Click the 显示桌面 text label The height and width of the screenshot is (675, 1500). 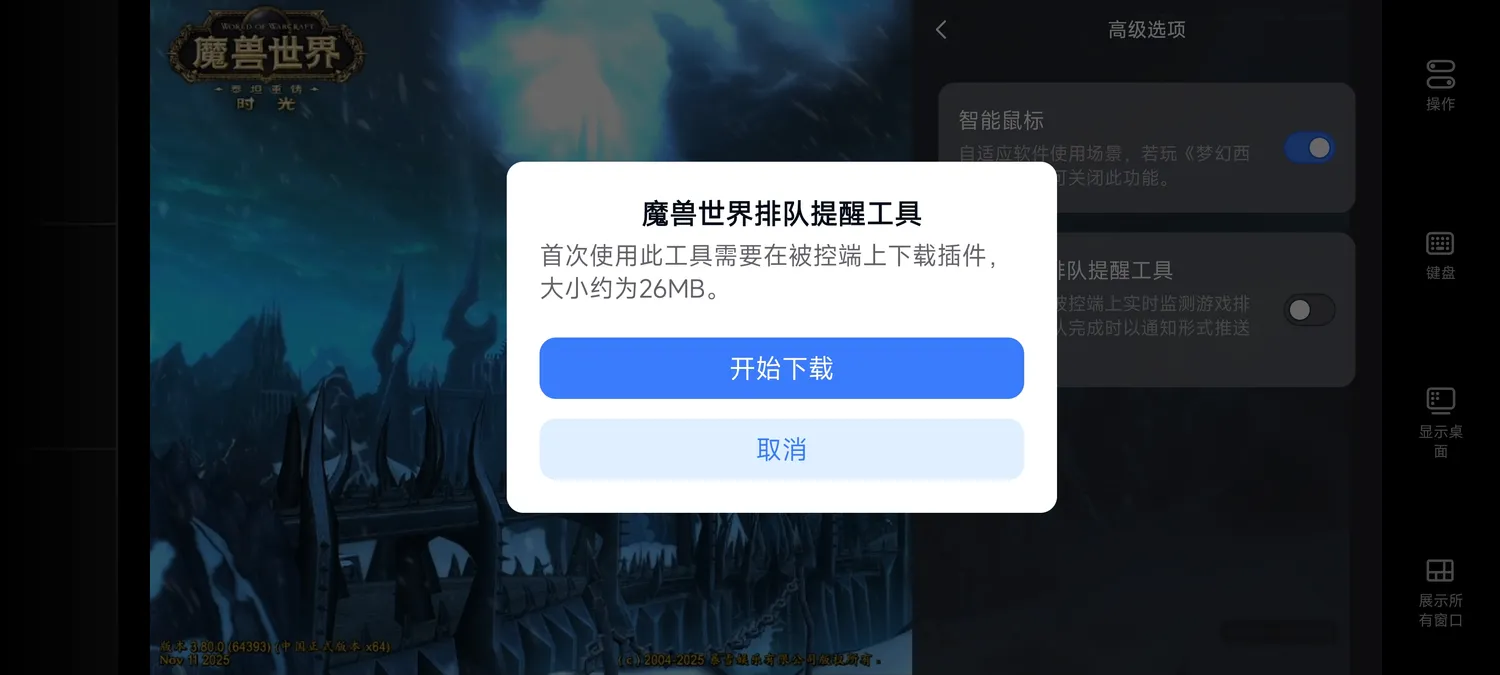(1440, 441)
